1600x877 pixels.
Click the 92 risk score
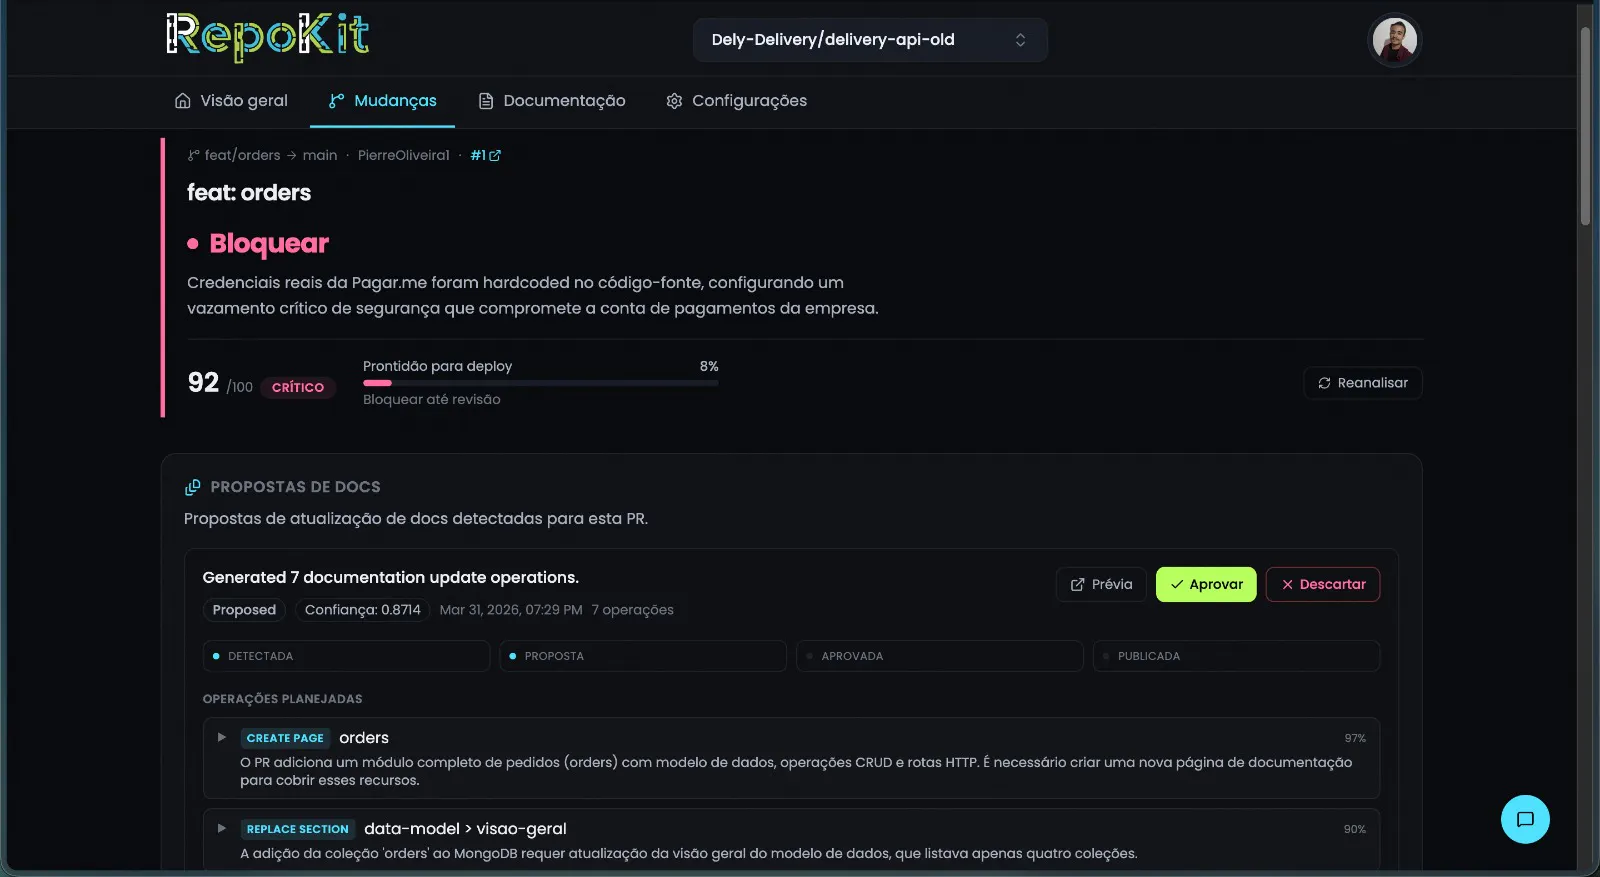[x=203, y=383]
